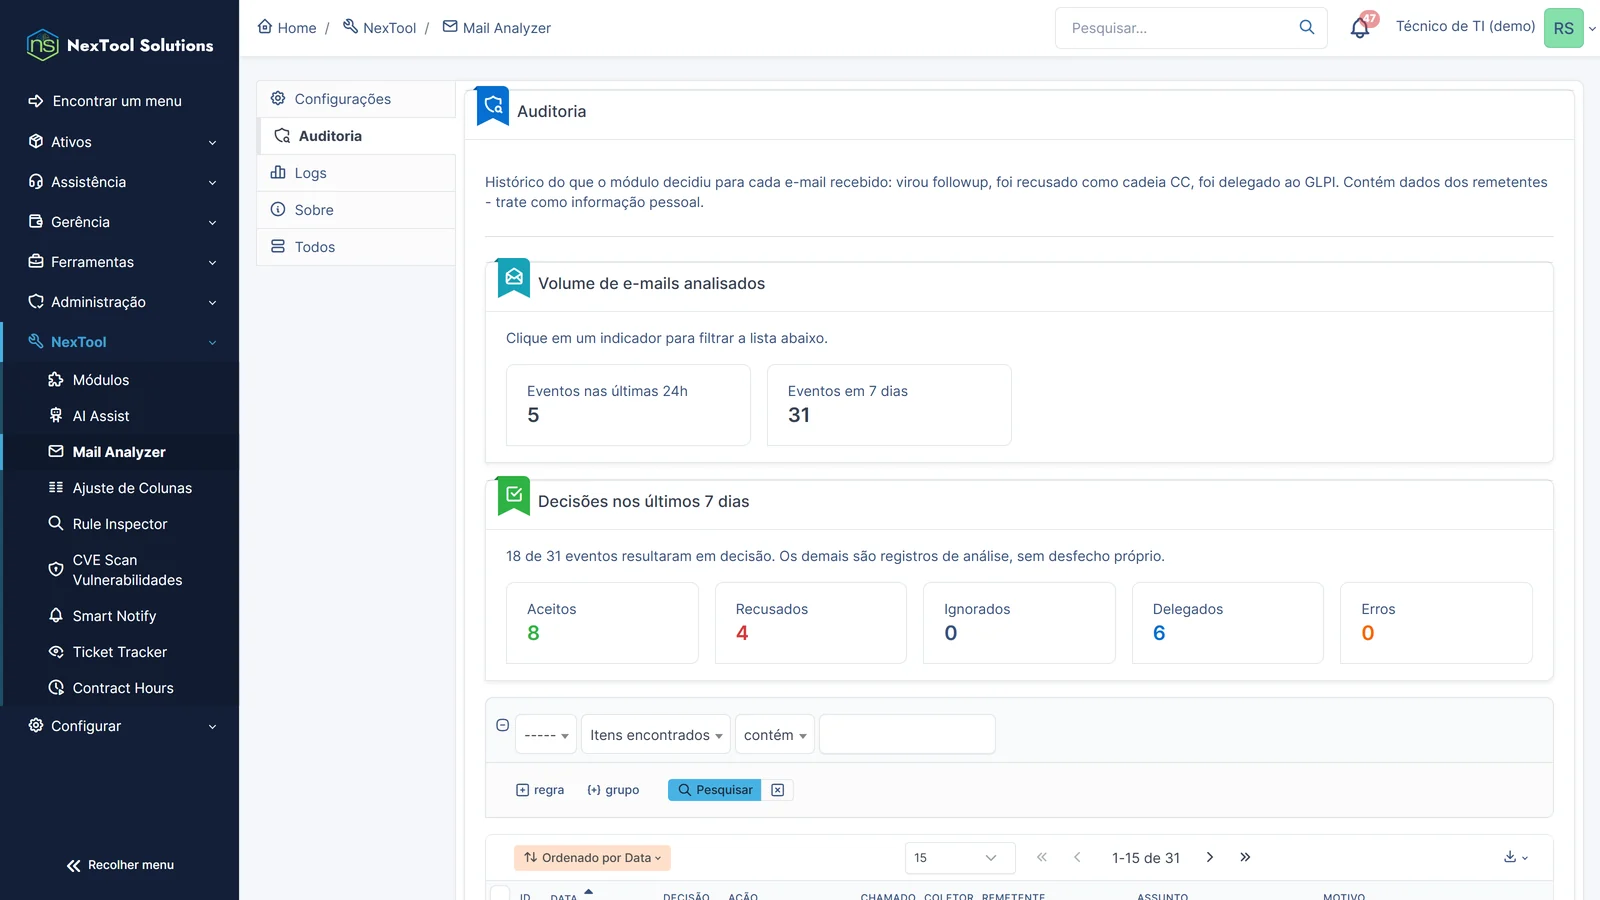Screen dimensions: 1600x900
Task: Click the minus icon to remove search criterion
Action: [503, 725]
